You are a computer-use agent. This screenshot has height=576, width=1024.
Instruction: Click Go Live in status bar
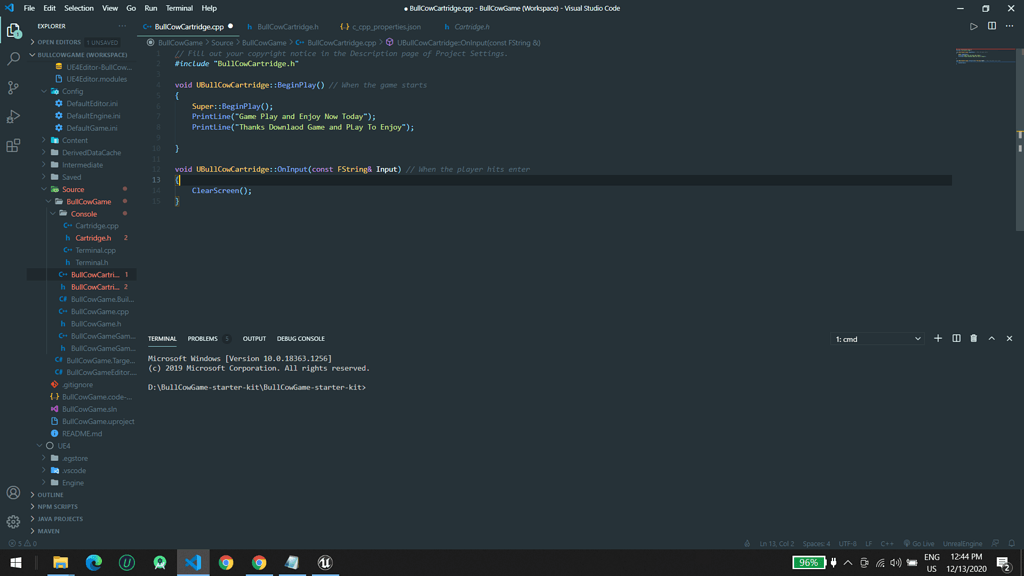(x=918, y=543)
